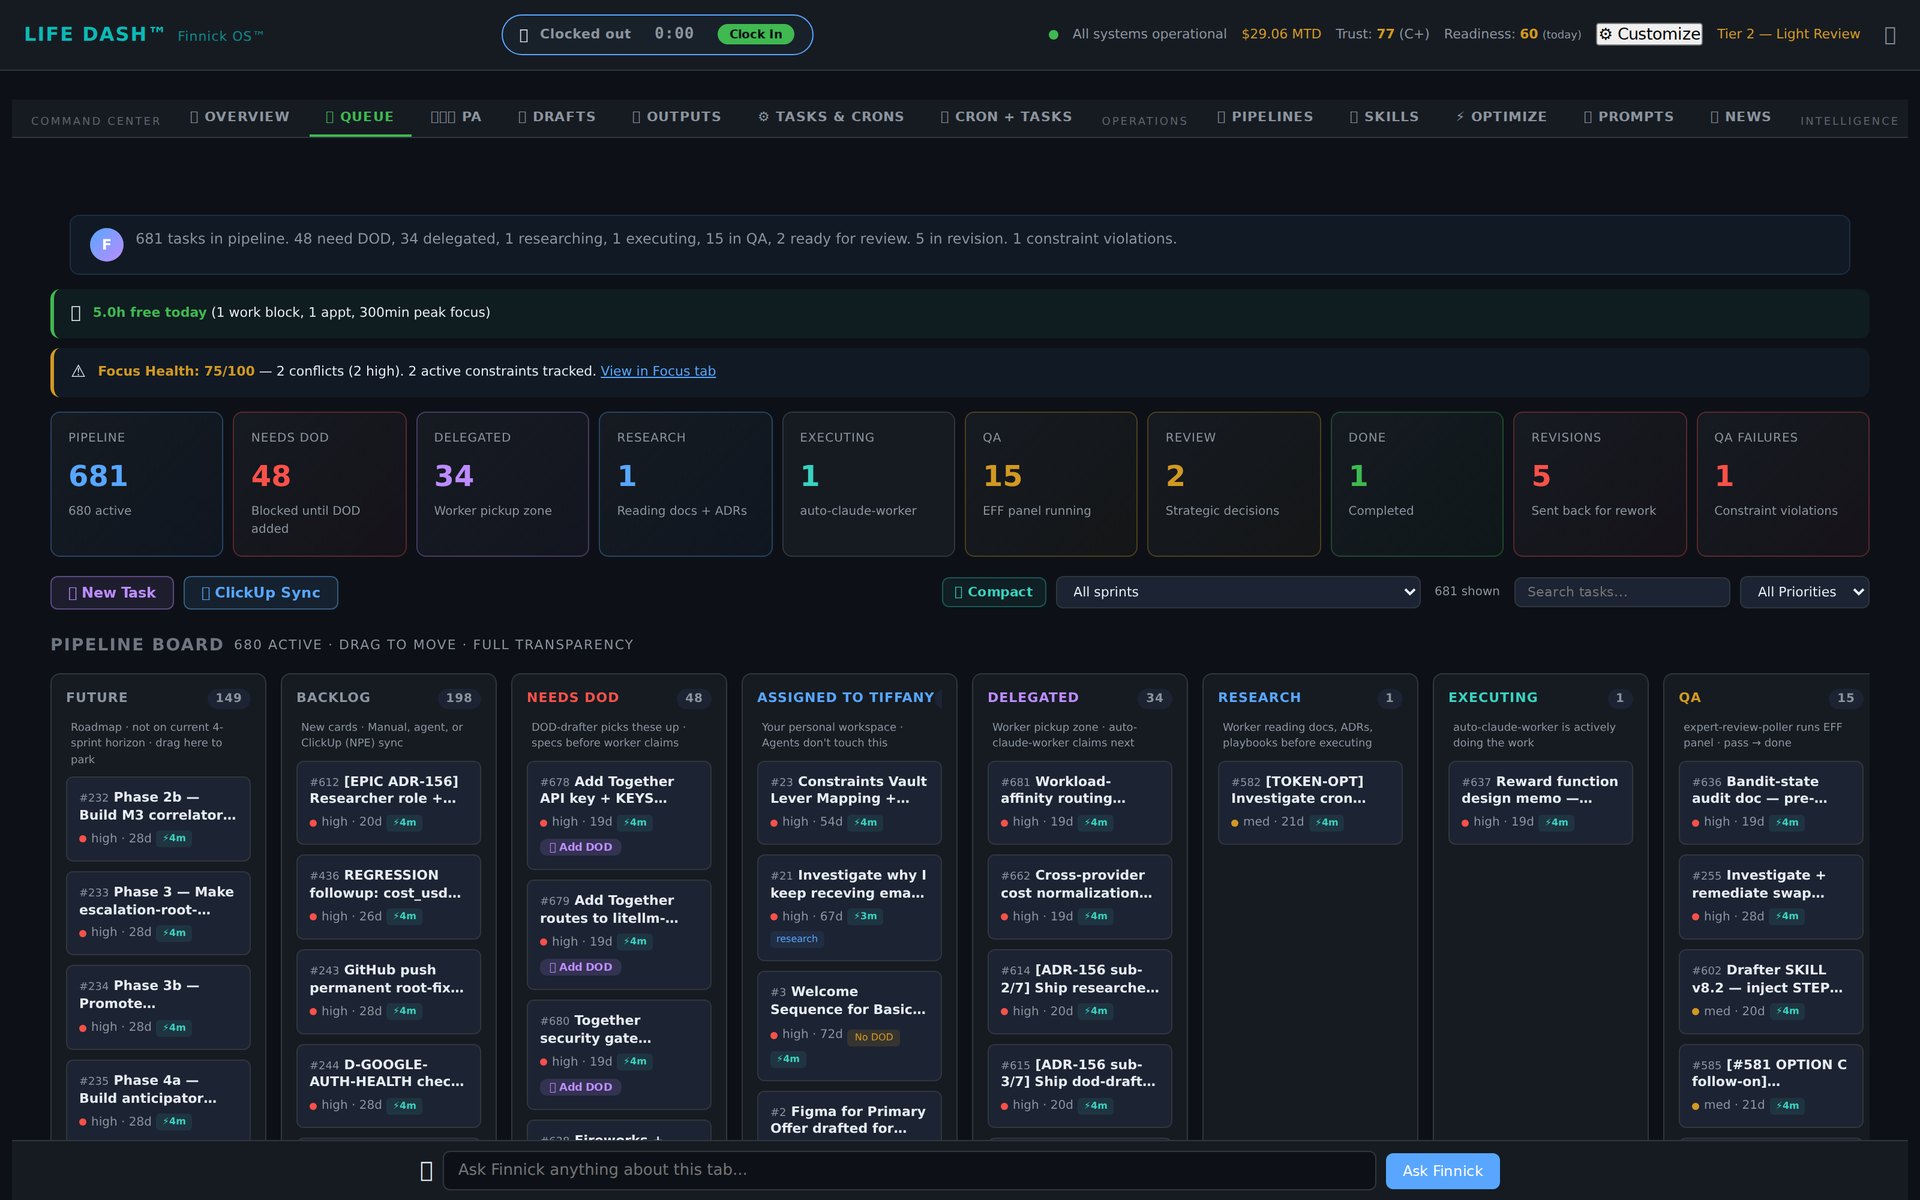The width and height of the screenshot is (1920, 1200).
Task: Switch to TASKS & CRONS tab
Action: pos(831,117)
